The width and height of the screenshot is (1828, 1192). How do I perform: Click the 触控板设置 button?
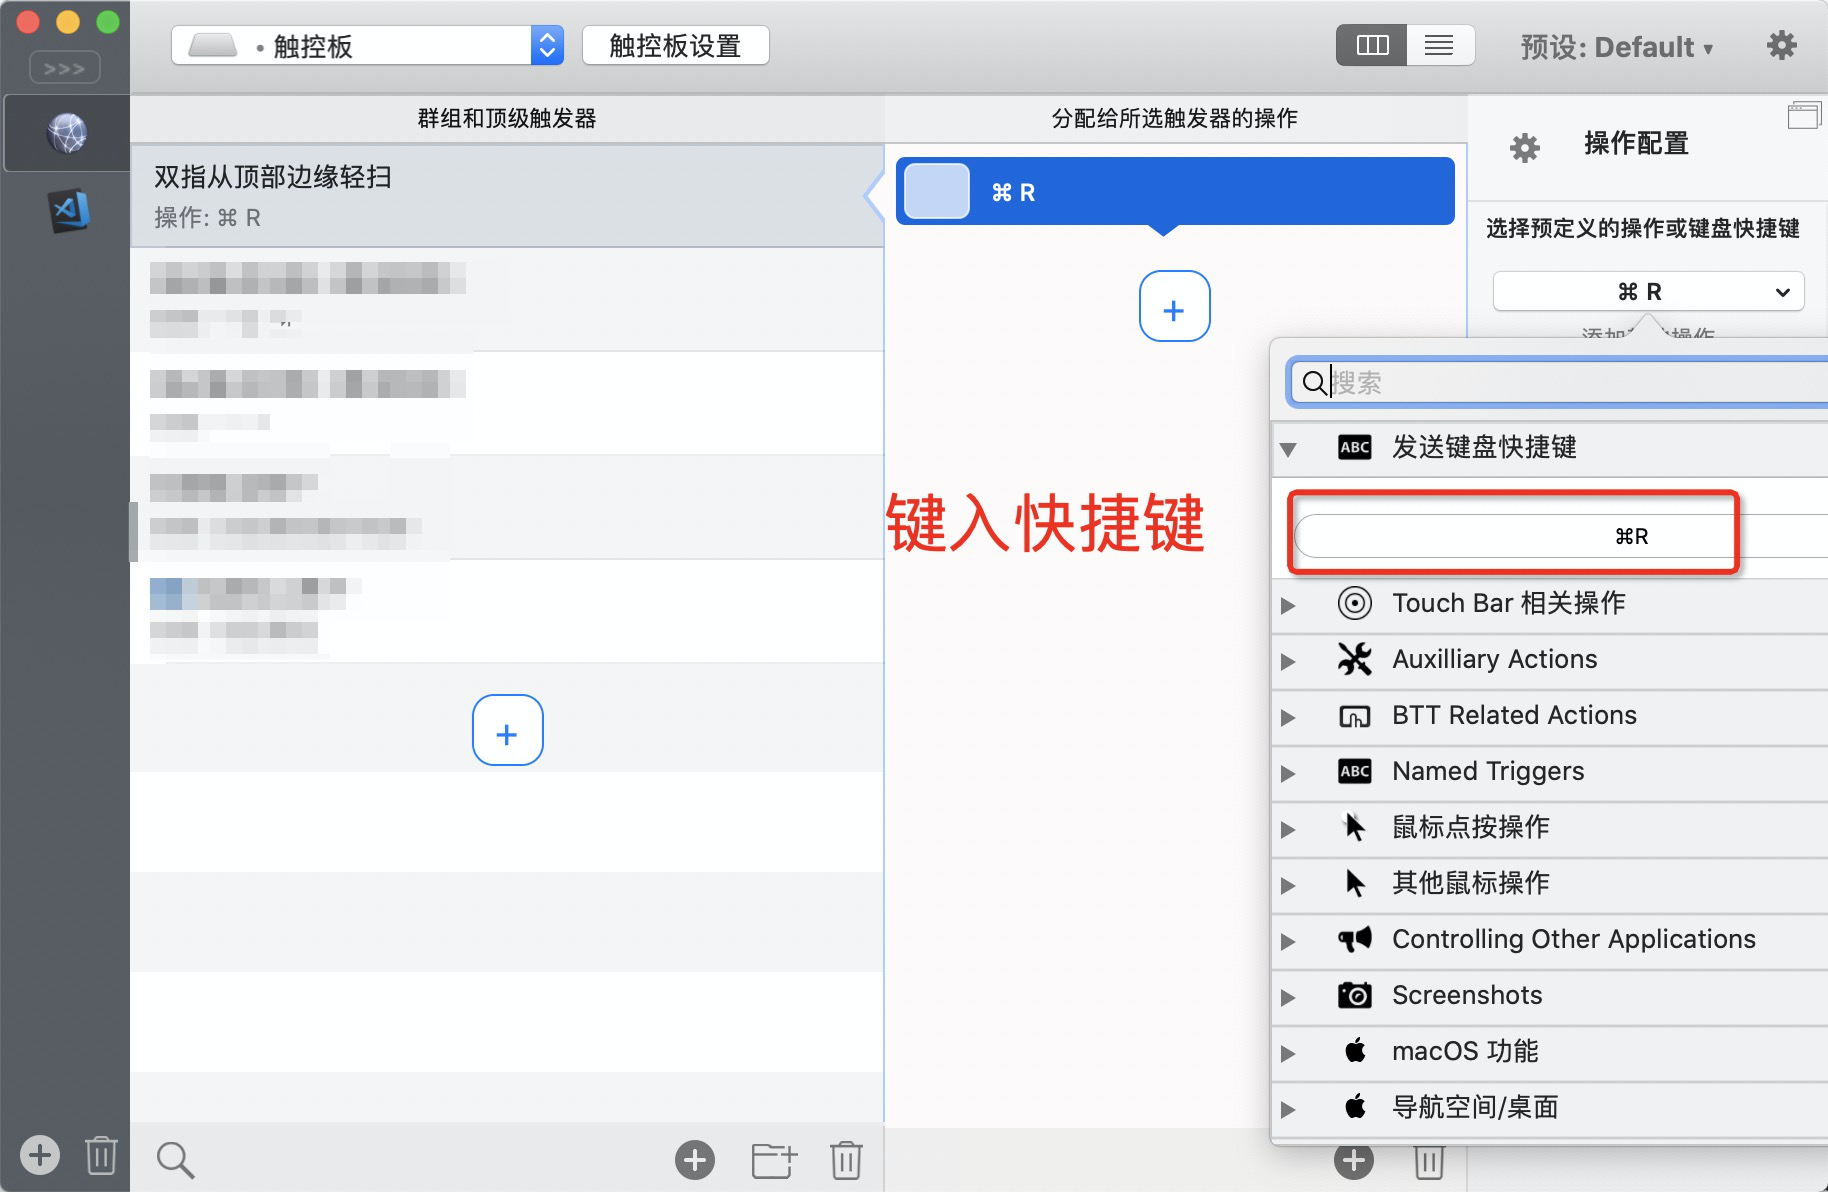pyautogui.click(x=675, y=45)
